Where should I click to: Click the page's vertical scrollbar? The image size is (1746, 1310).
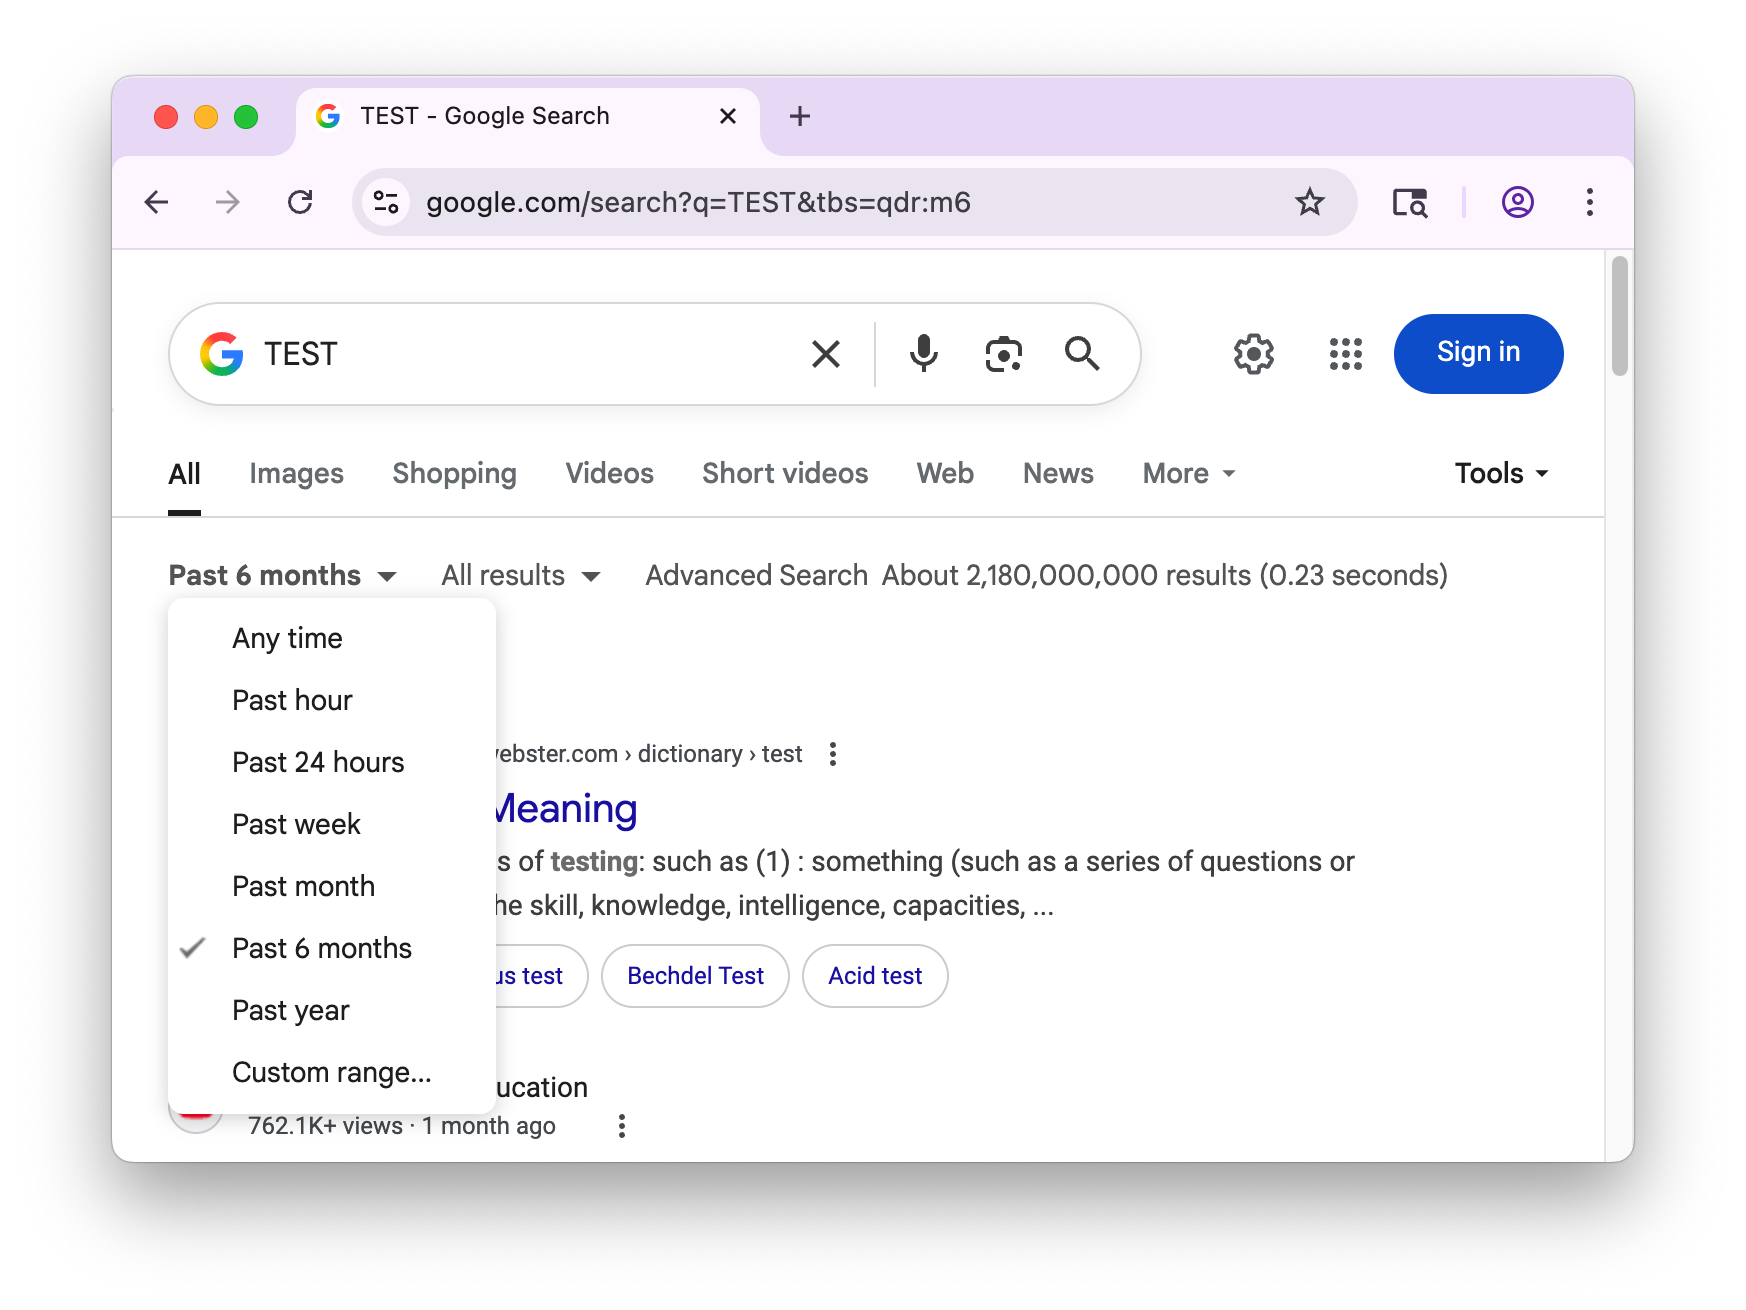click(x=1619, y=317)
